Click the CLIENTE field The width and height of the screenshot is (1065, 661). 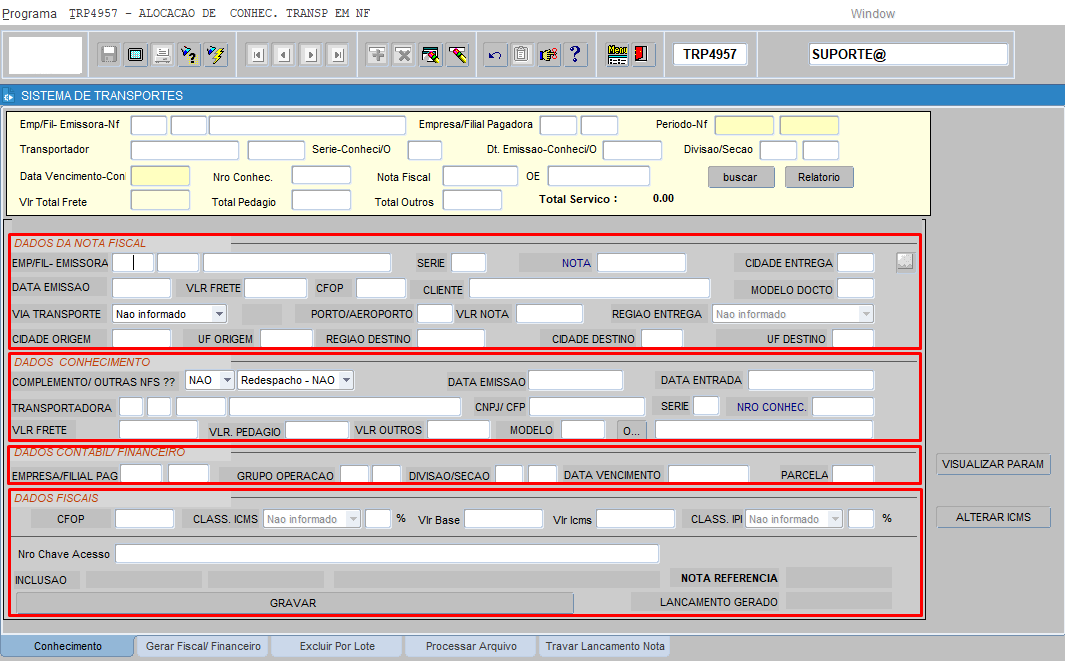(x=590, y=288)
